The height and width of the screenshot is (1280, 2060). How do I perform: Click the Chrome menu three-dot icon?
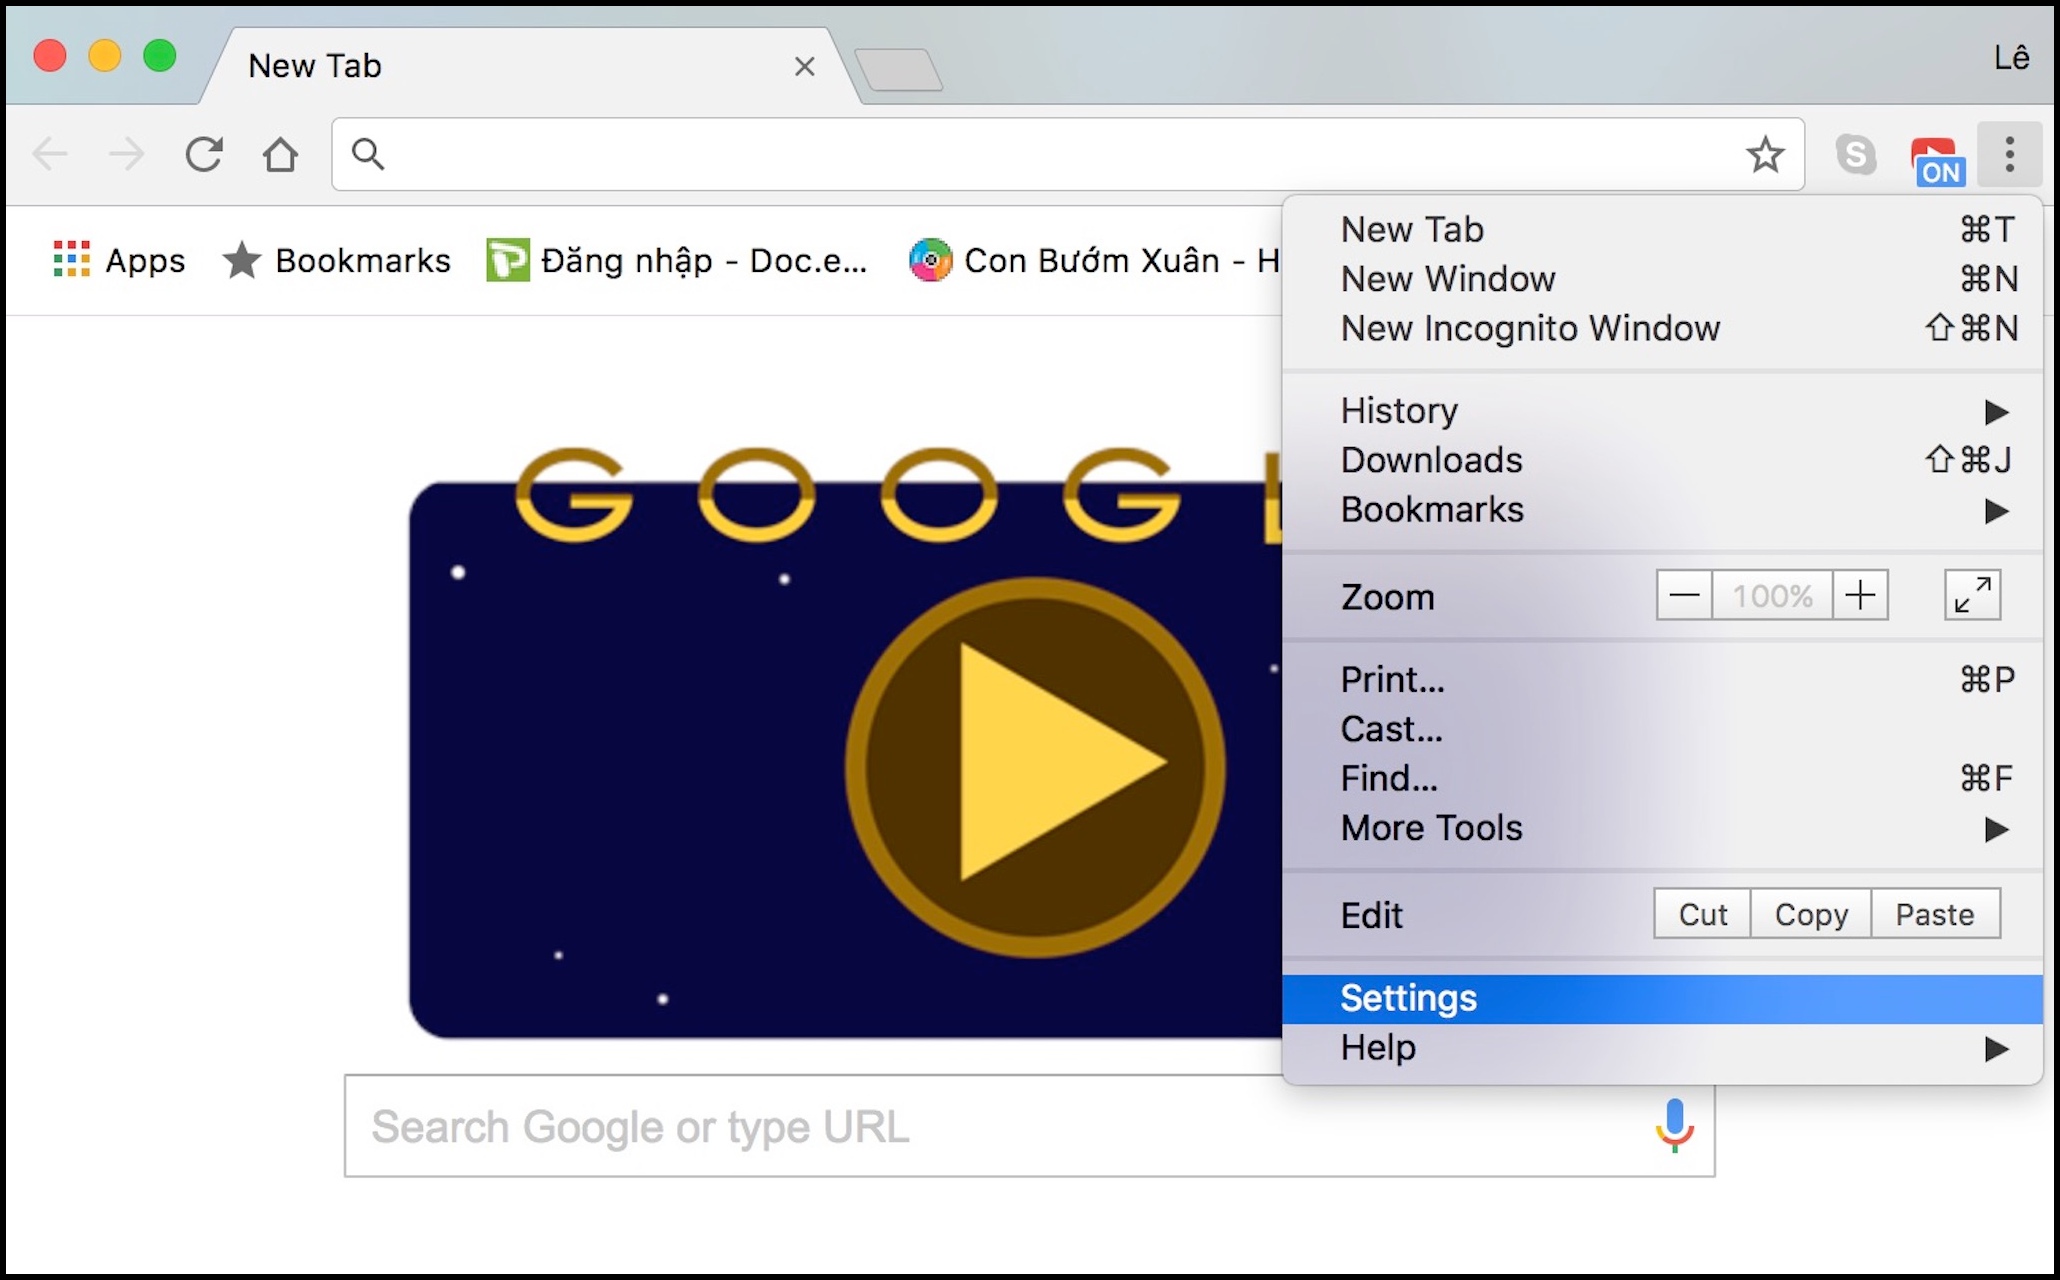[2008, 153]
